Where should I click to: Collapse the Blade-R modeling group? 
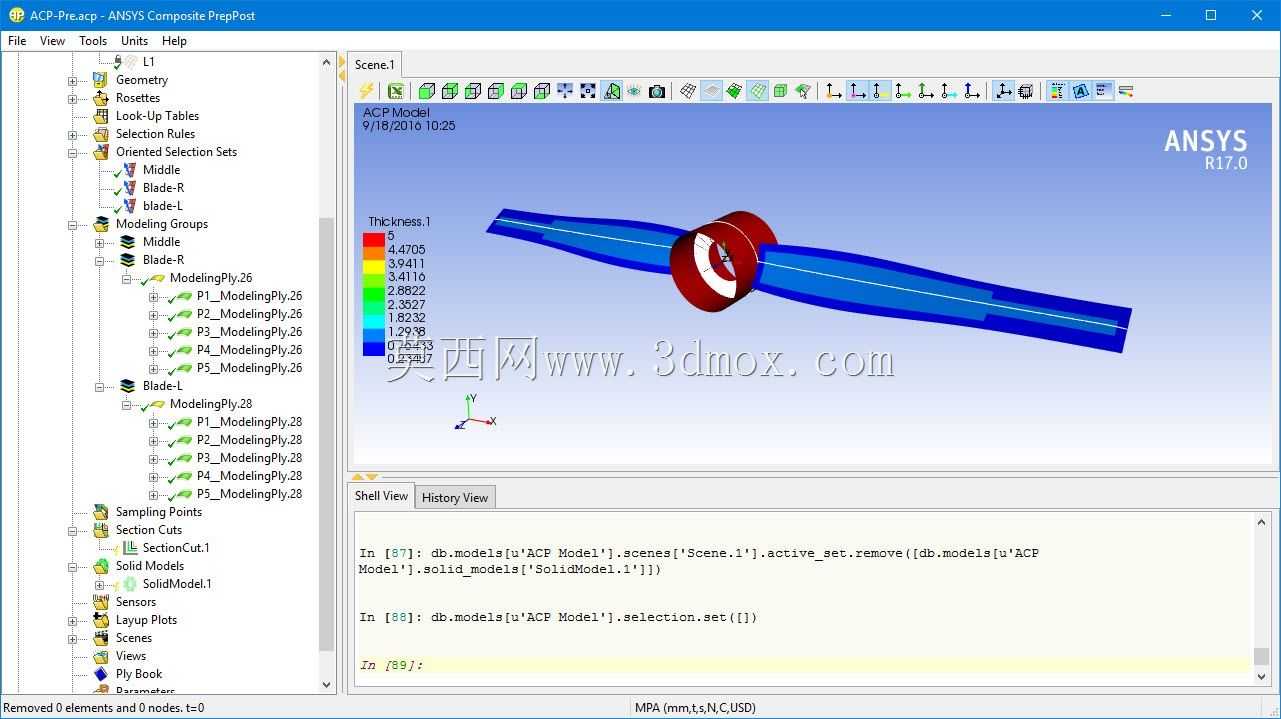100,261
